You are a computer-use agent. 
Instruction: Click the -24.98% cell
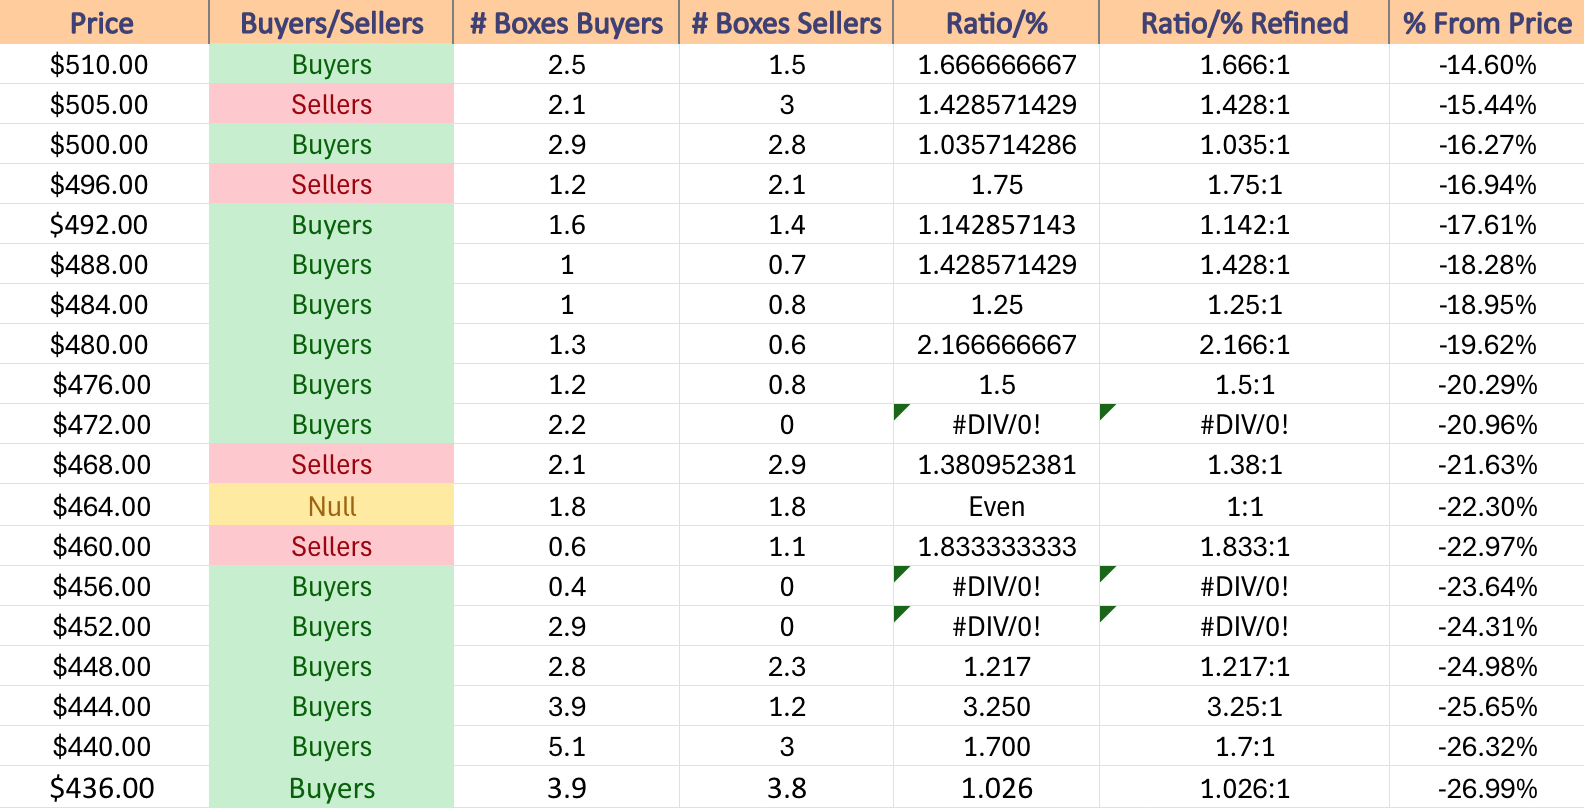point(1487,666)
